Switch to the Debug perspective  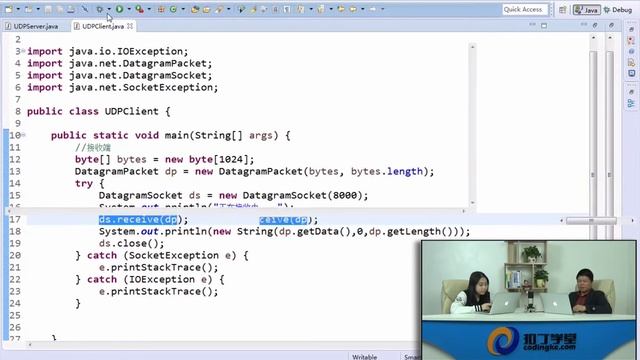618,9
